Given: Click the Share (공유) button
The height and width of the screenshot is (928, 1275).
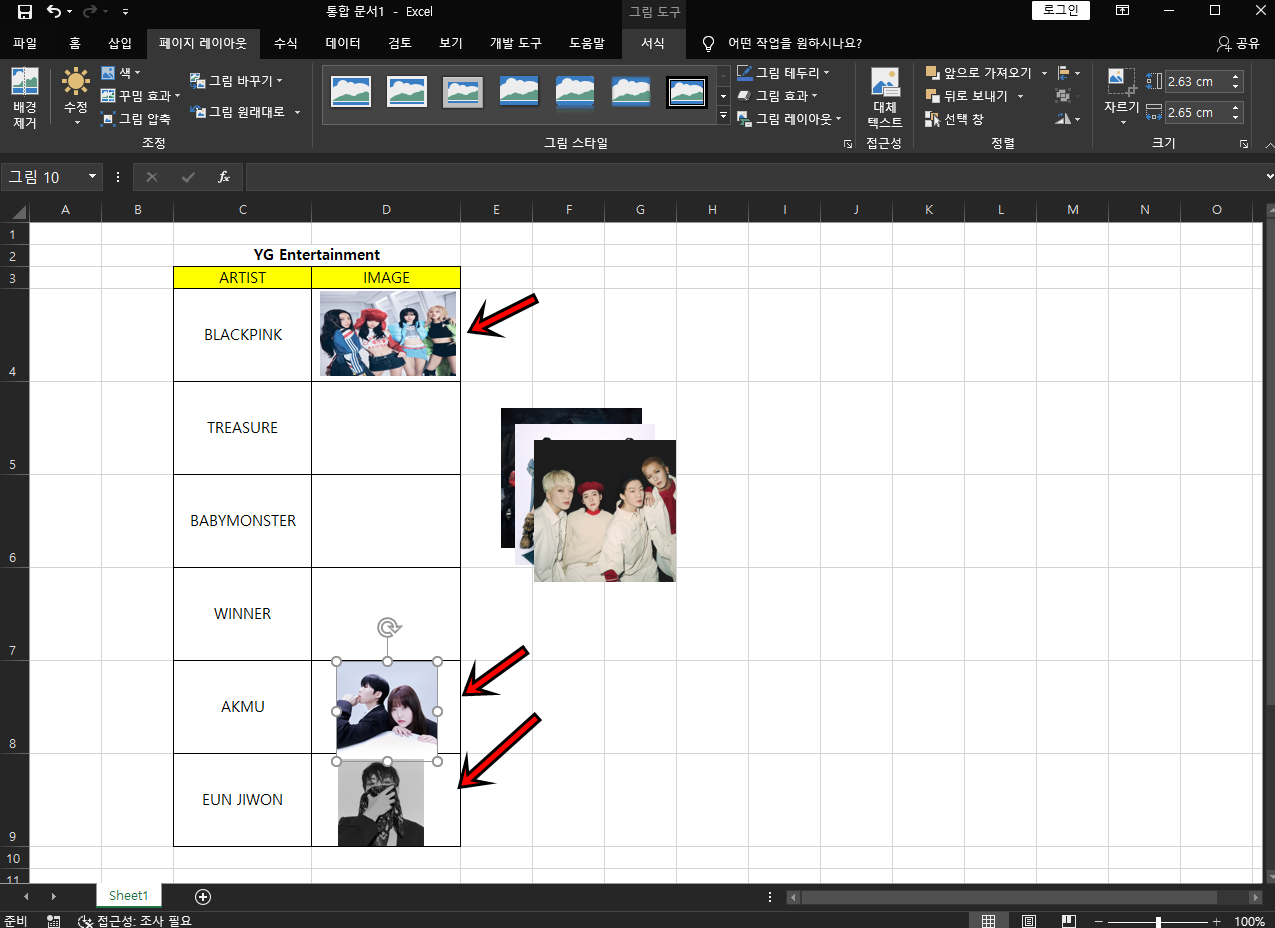Looking at the screenshot, I should (1238, 44).
